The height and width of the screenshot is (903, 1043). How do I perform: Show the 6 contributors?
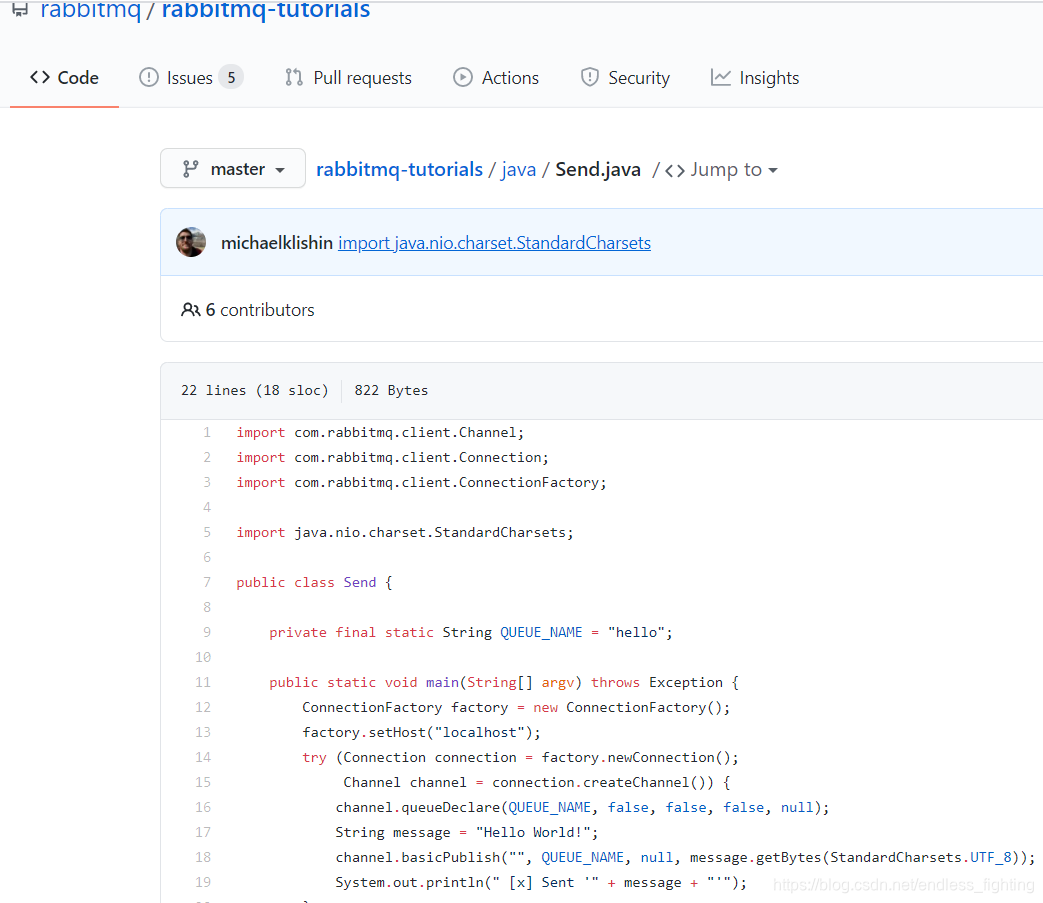259,310
